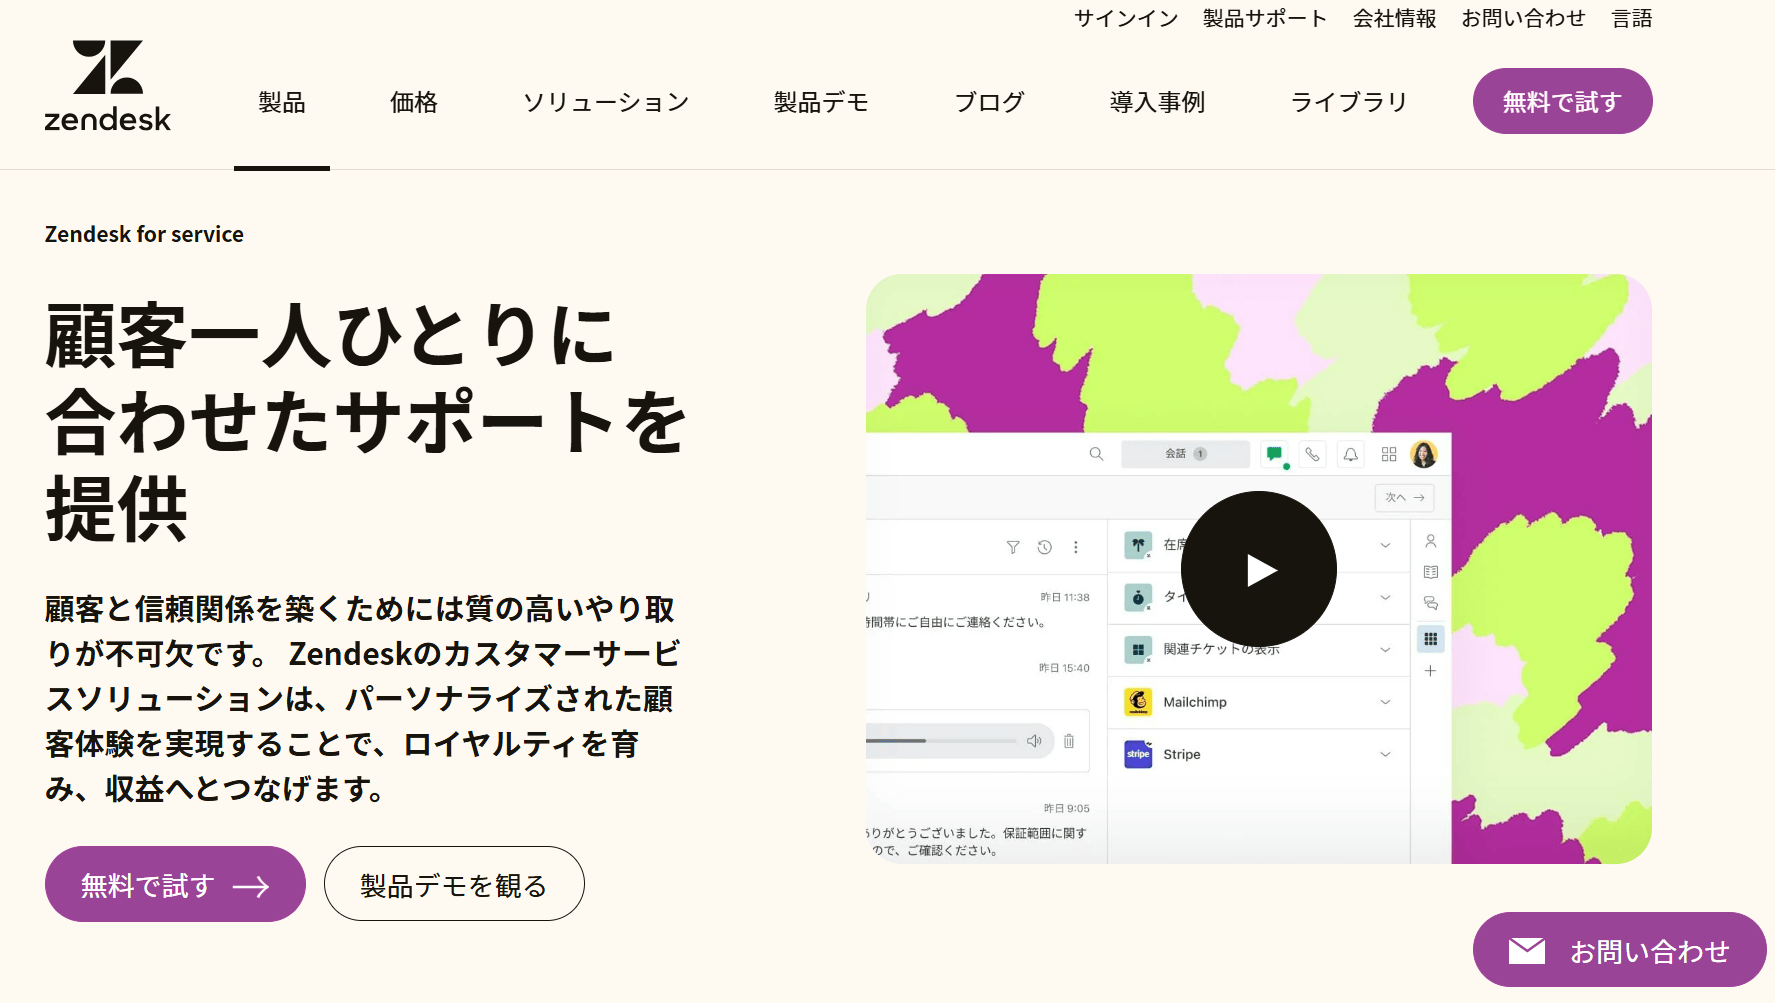Viewport: 1775px width, 1003px height.
Task: Click the envelope icon in the contact button
Action: [1526, 950]
